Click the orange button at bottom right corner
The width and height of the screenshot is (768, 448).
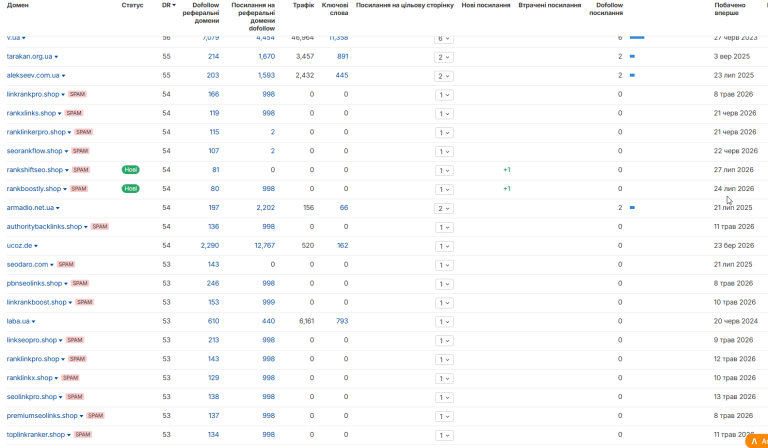coord(757,441)
